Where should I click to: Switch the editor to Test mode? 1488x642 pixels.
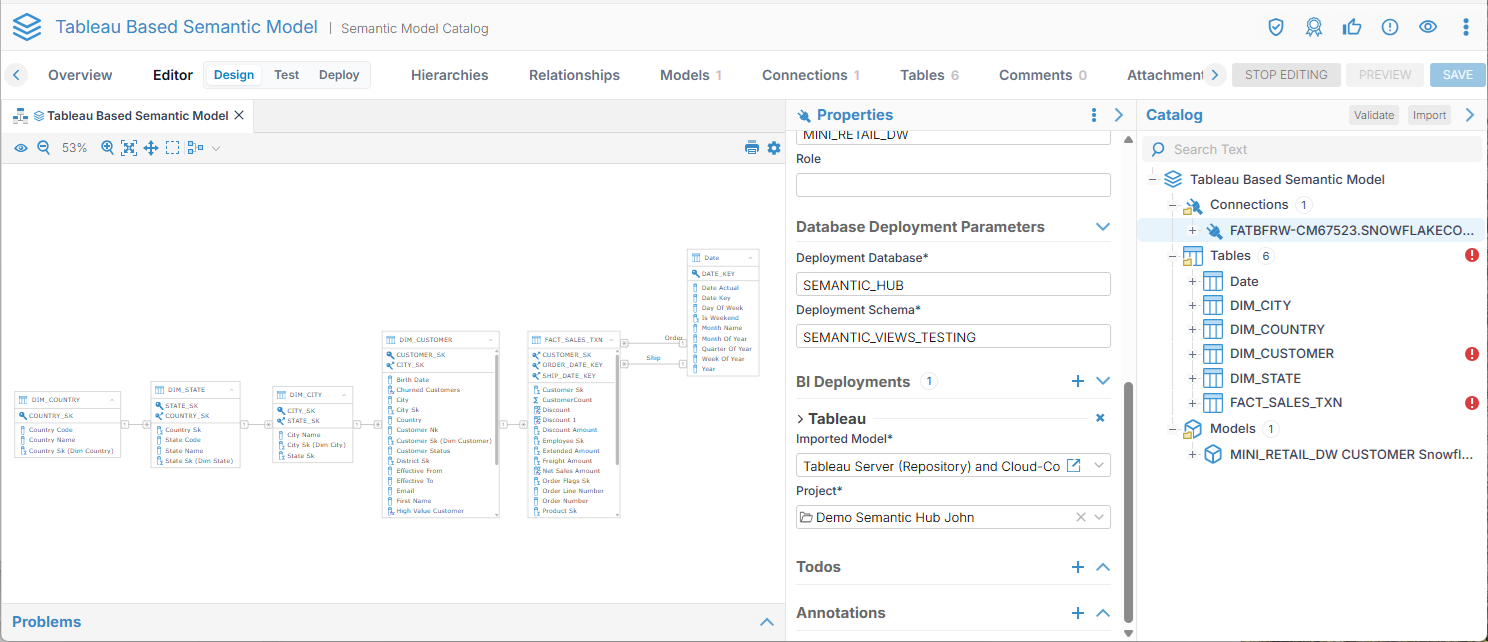coord(287,75)
